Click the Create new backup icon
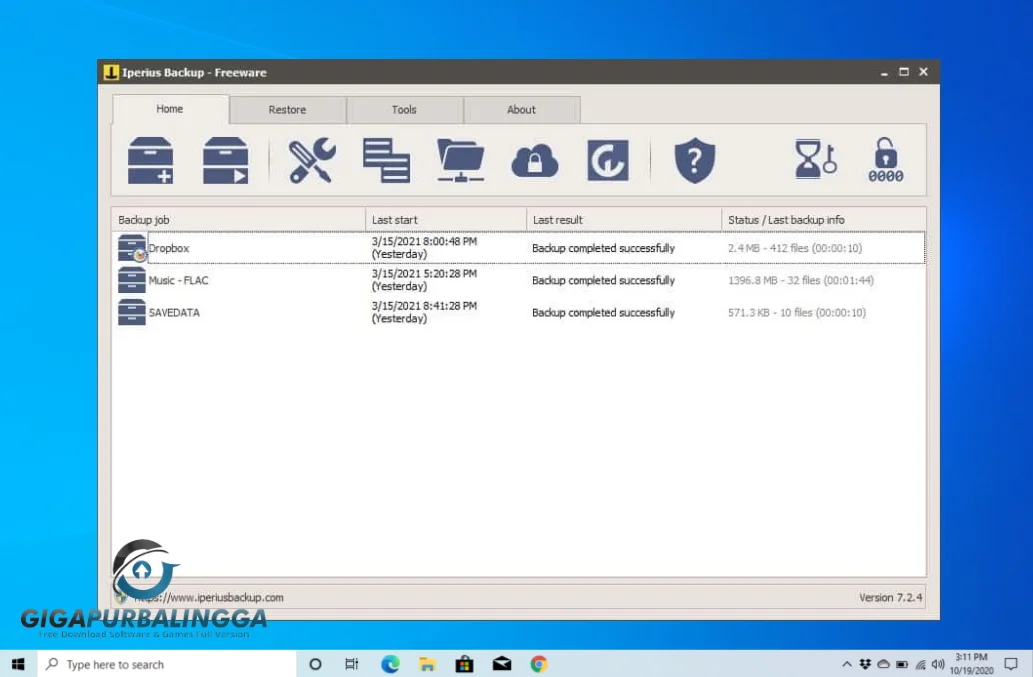This screenshot has height=677, width=1033. point(151,161)
